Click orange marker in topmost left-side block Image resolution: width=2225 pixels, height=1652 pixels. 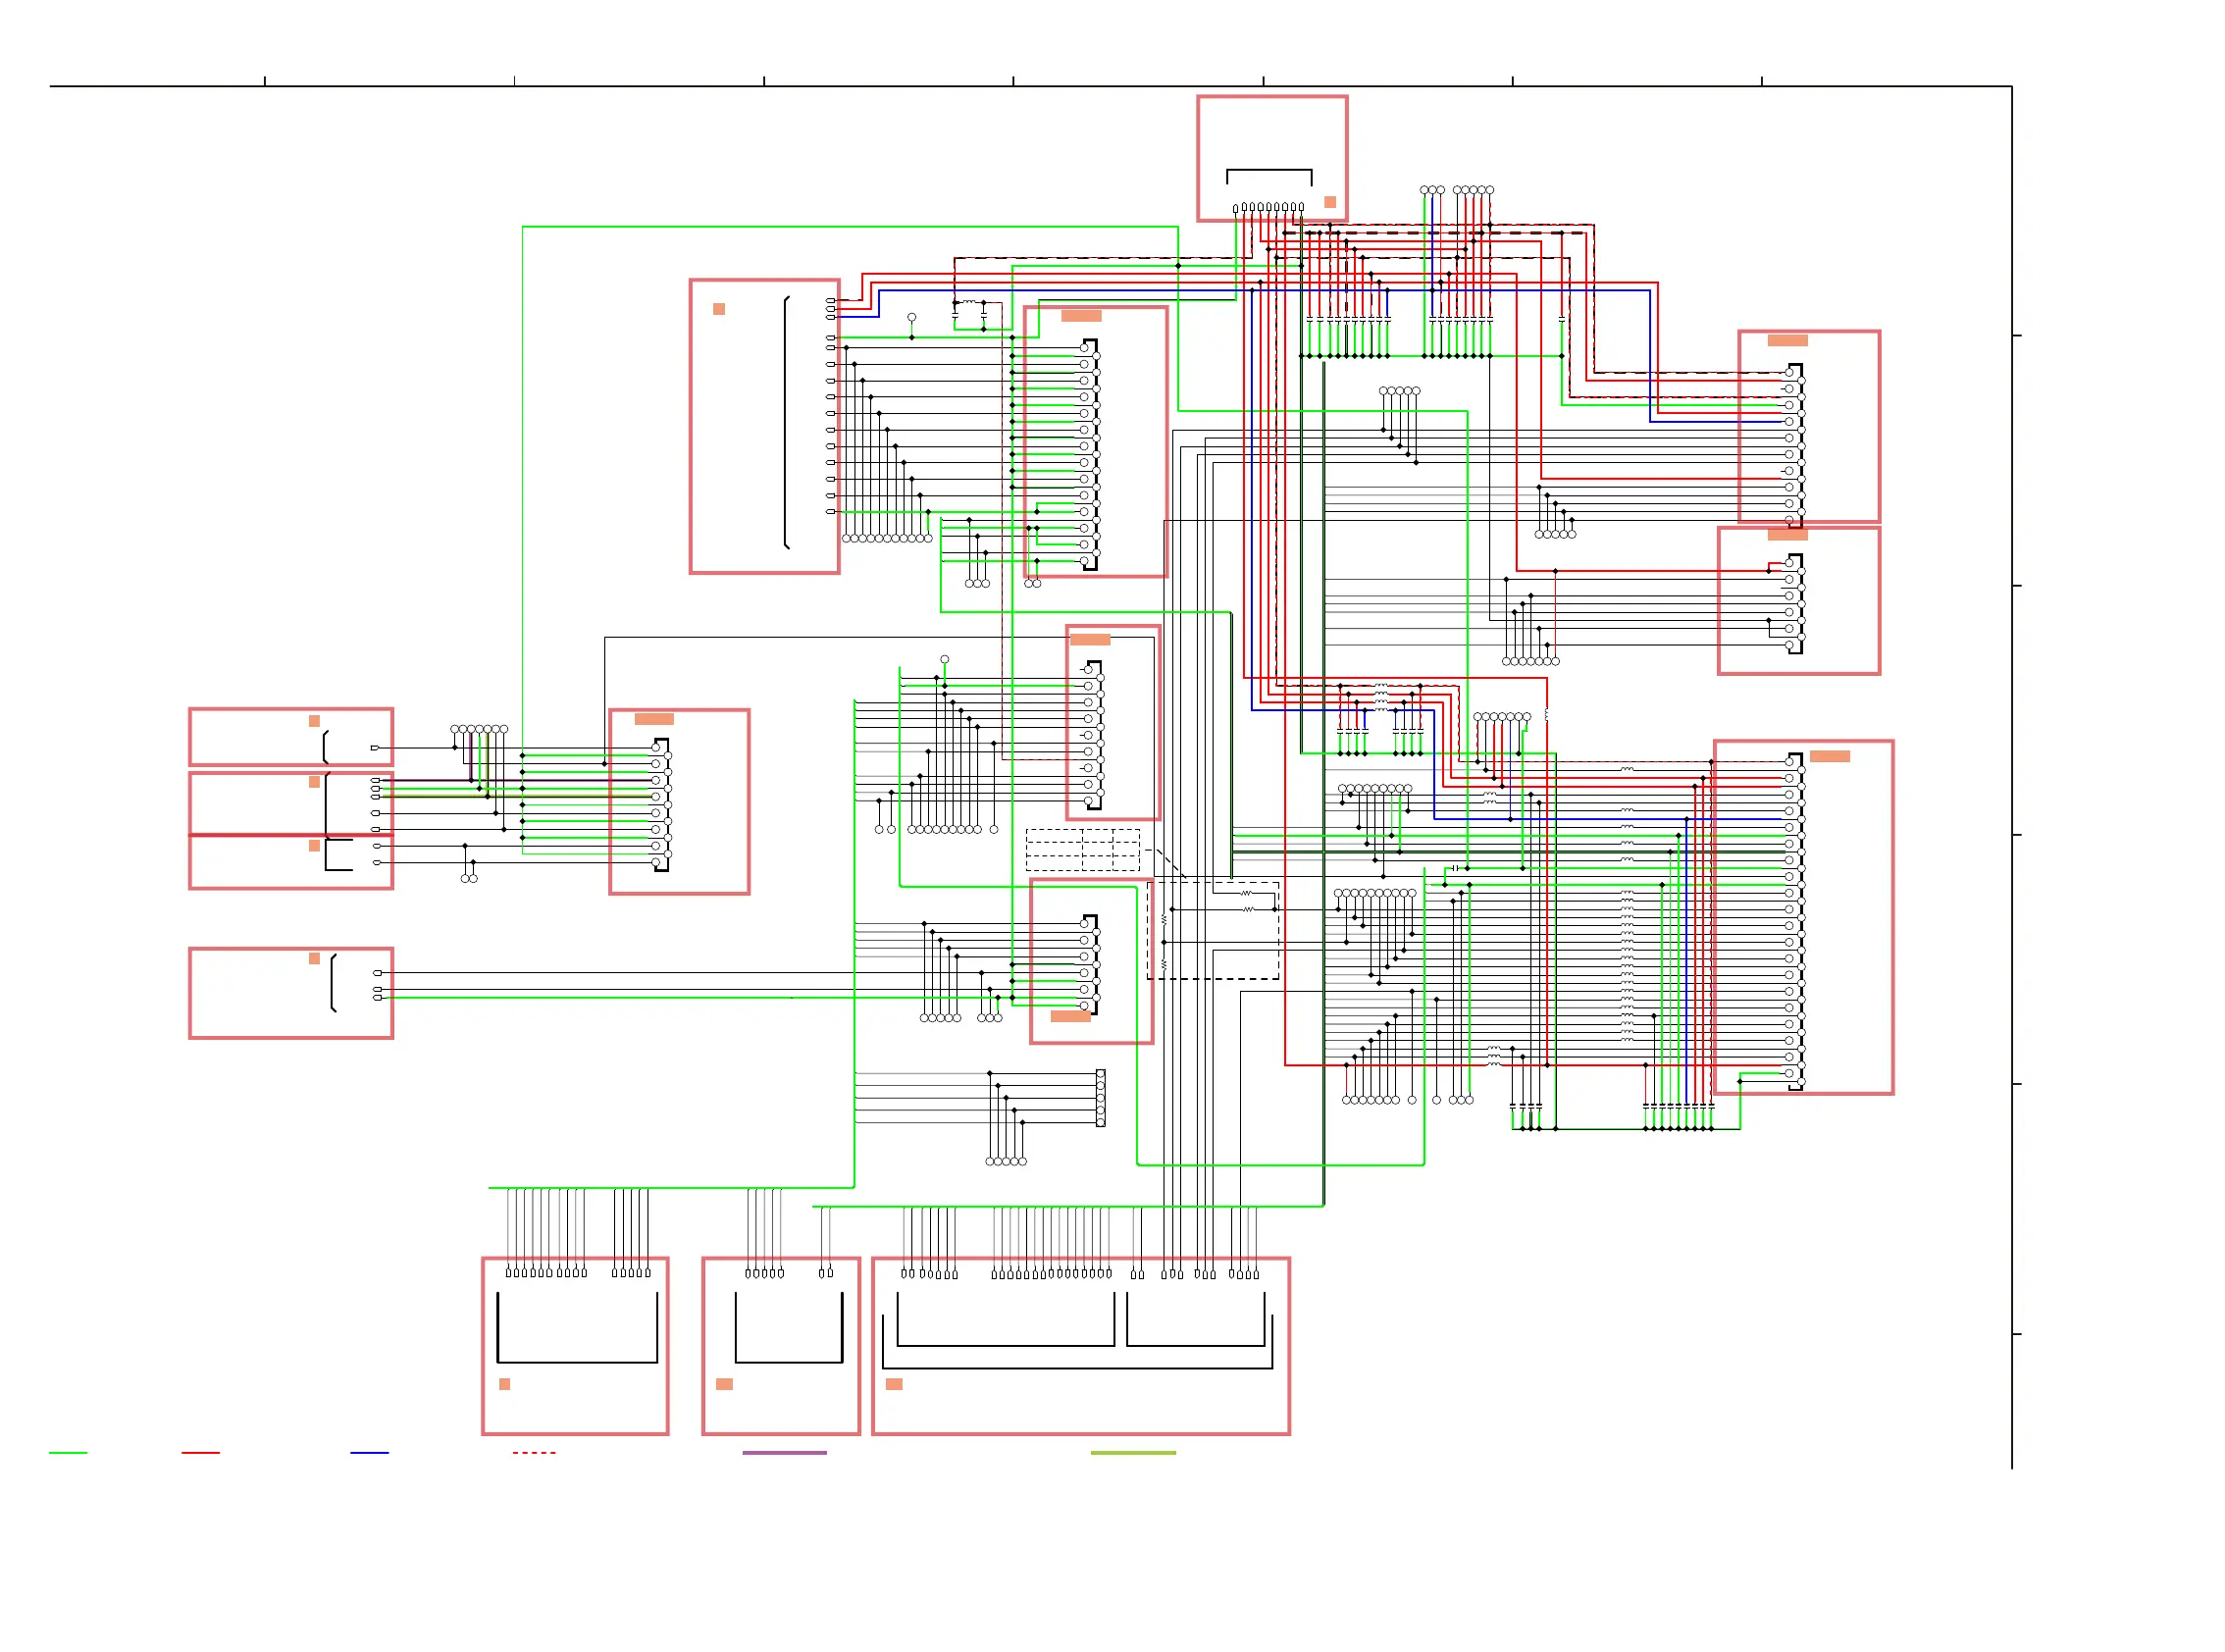(x=314, y=721)
